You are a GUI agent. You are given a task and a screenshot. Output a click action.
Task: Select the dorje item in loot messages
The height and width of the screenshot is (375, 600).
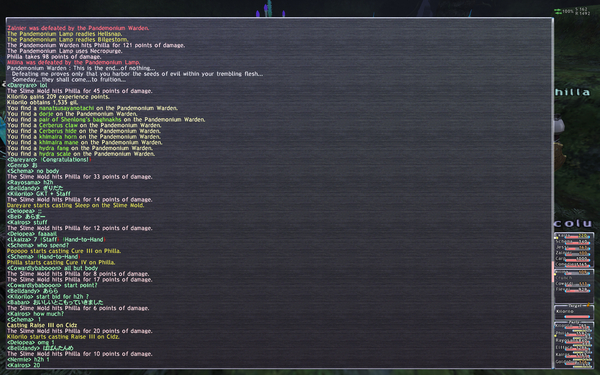coord(46,114)
